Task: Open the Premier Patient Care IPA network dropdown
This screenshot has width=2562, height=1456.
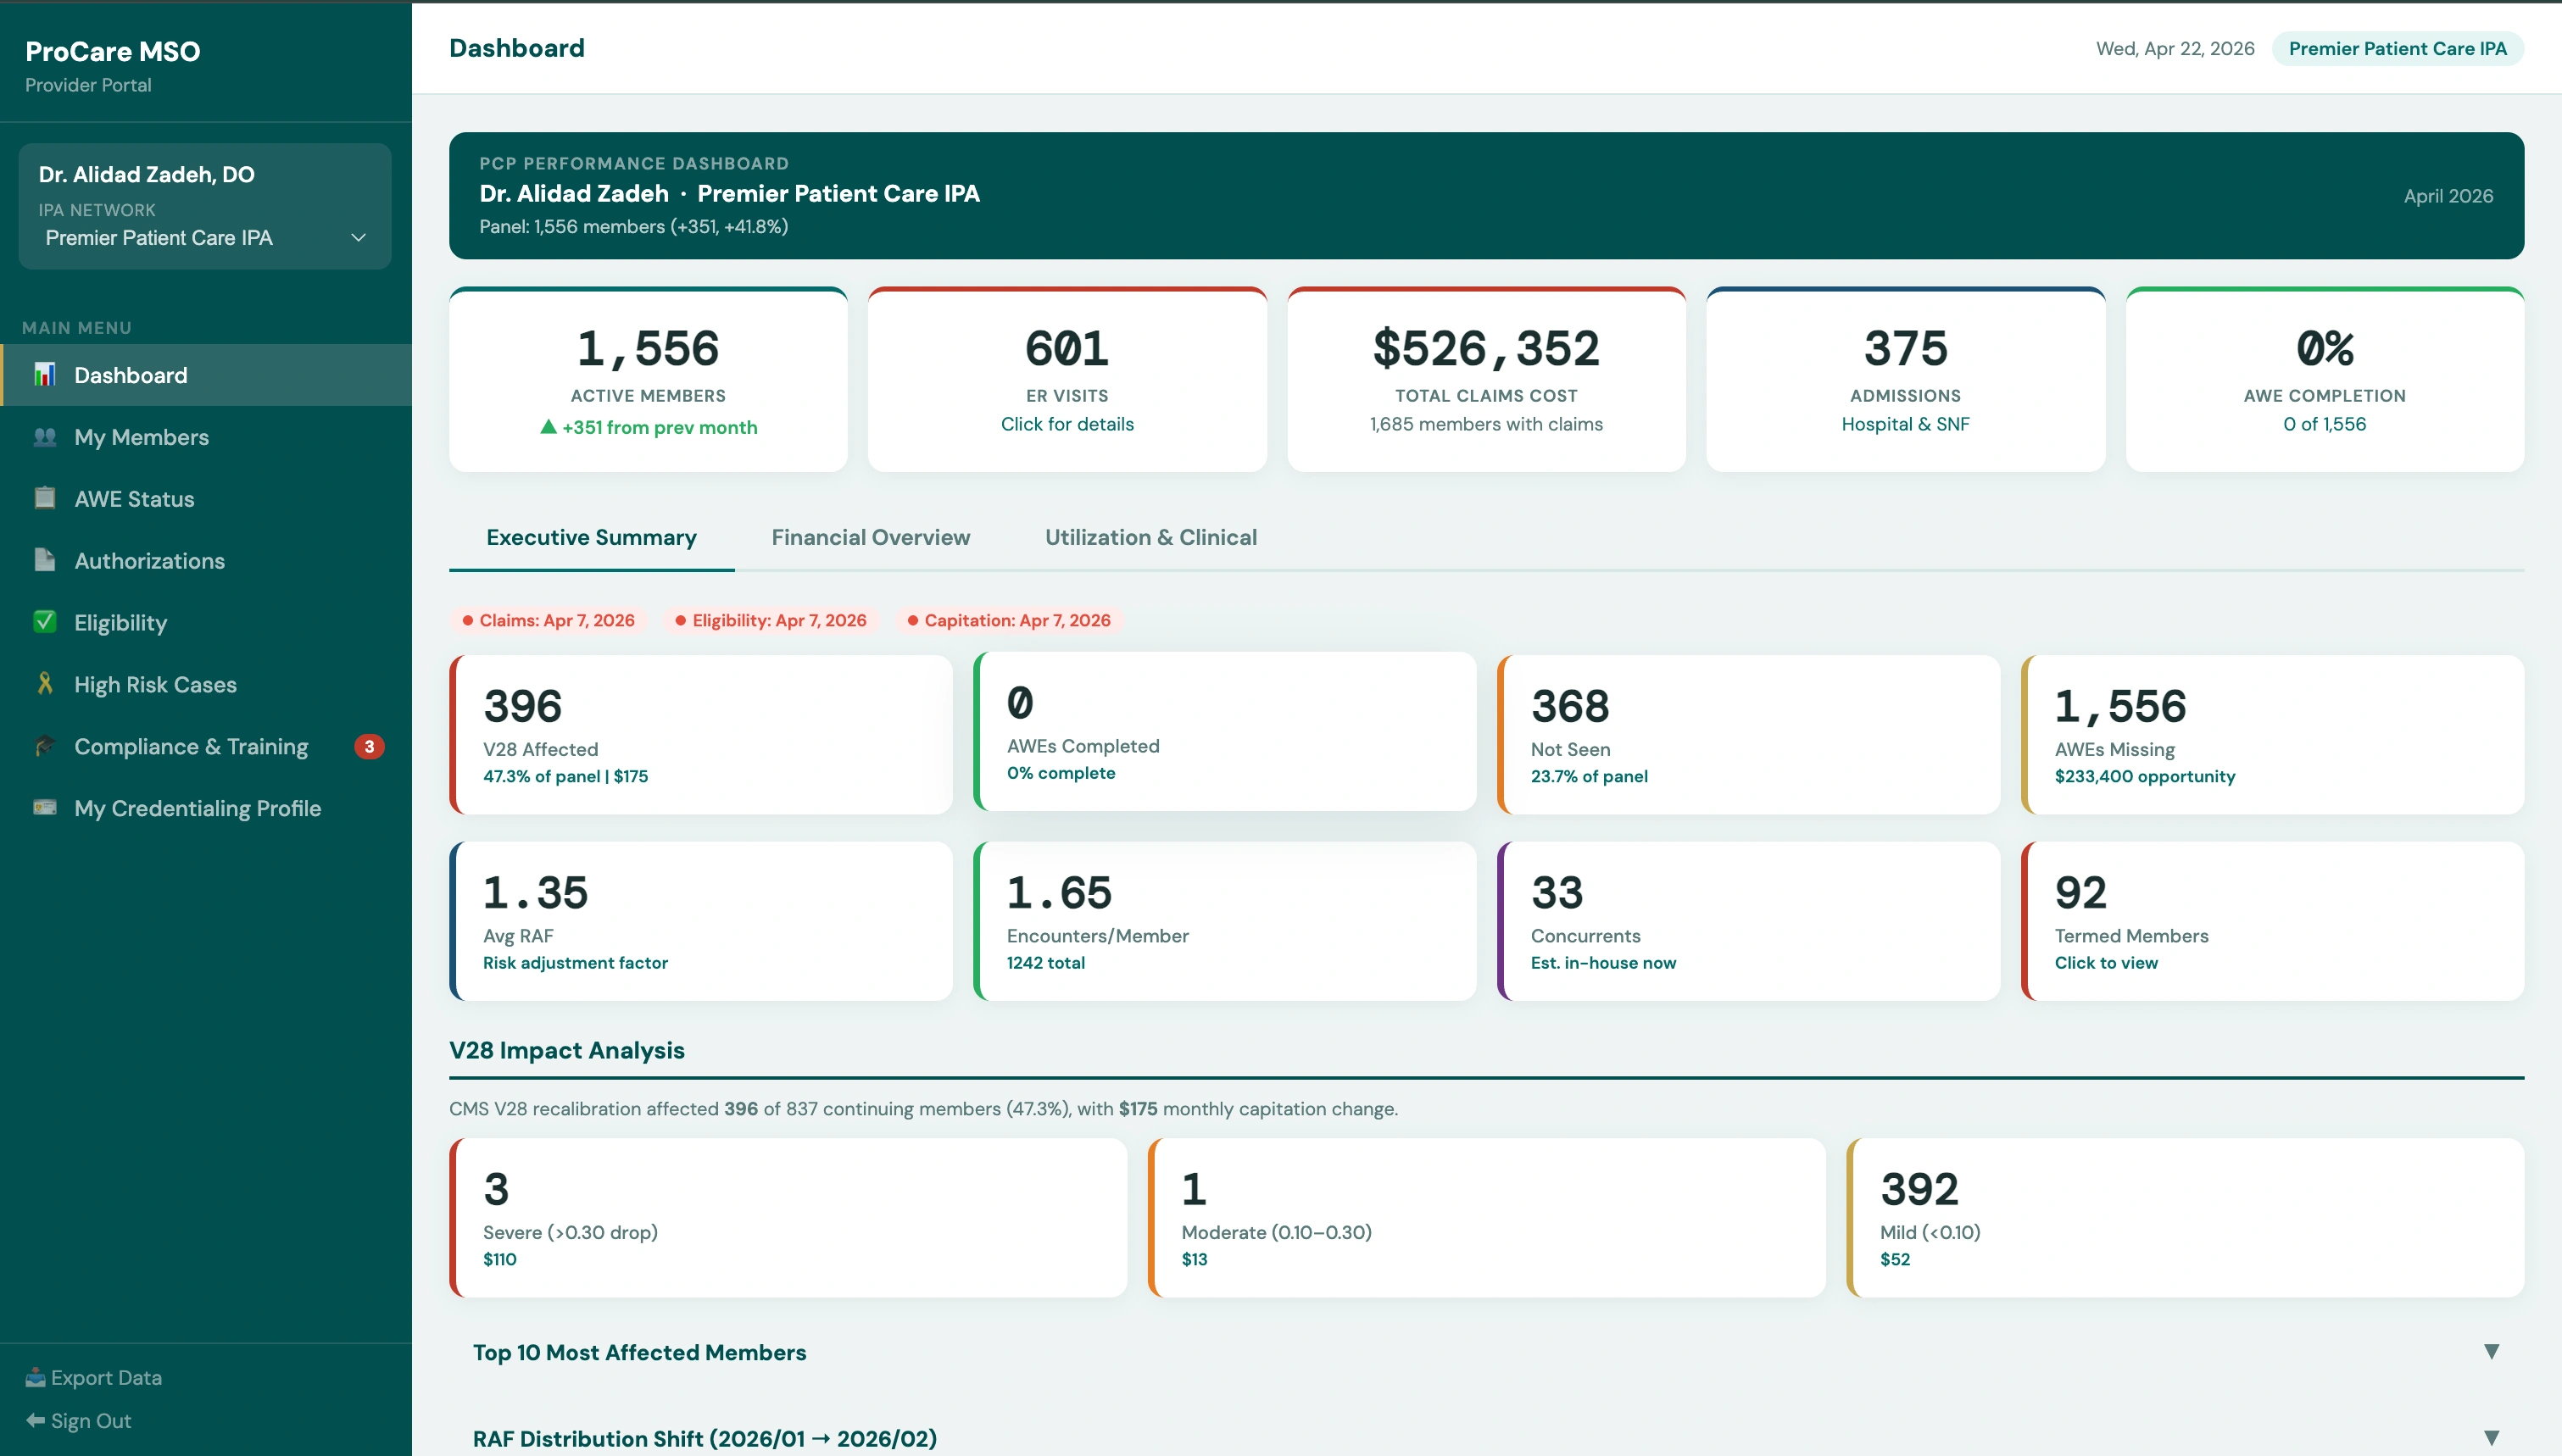Action: (204, 238)
